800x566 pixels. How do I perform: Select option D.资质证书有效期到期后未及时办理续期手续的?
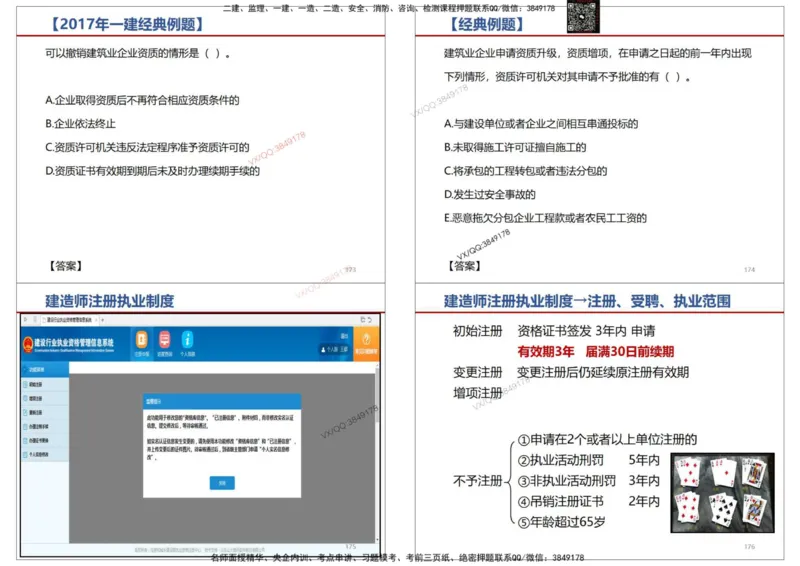click(x=153, y=171)
